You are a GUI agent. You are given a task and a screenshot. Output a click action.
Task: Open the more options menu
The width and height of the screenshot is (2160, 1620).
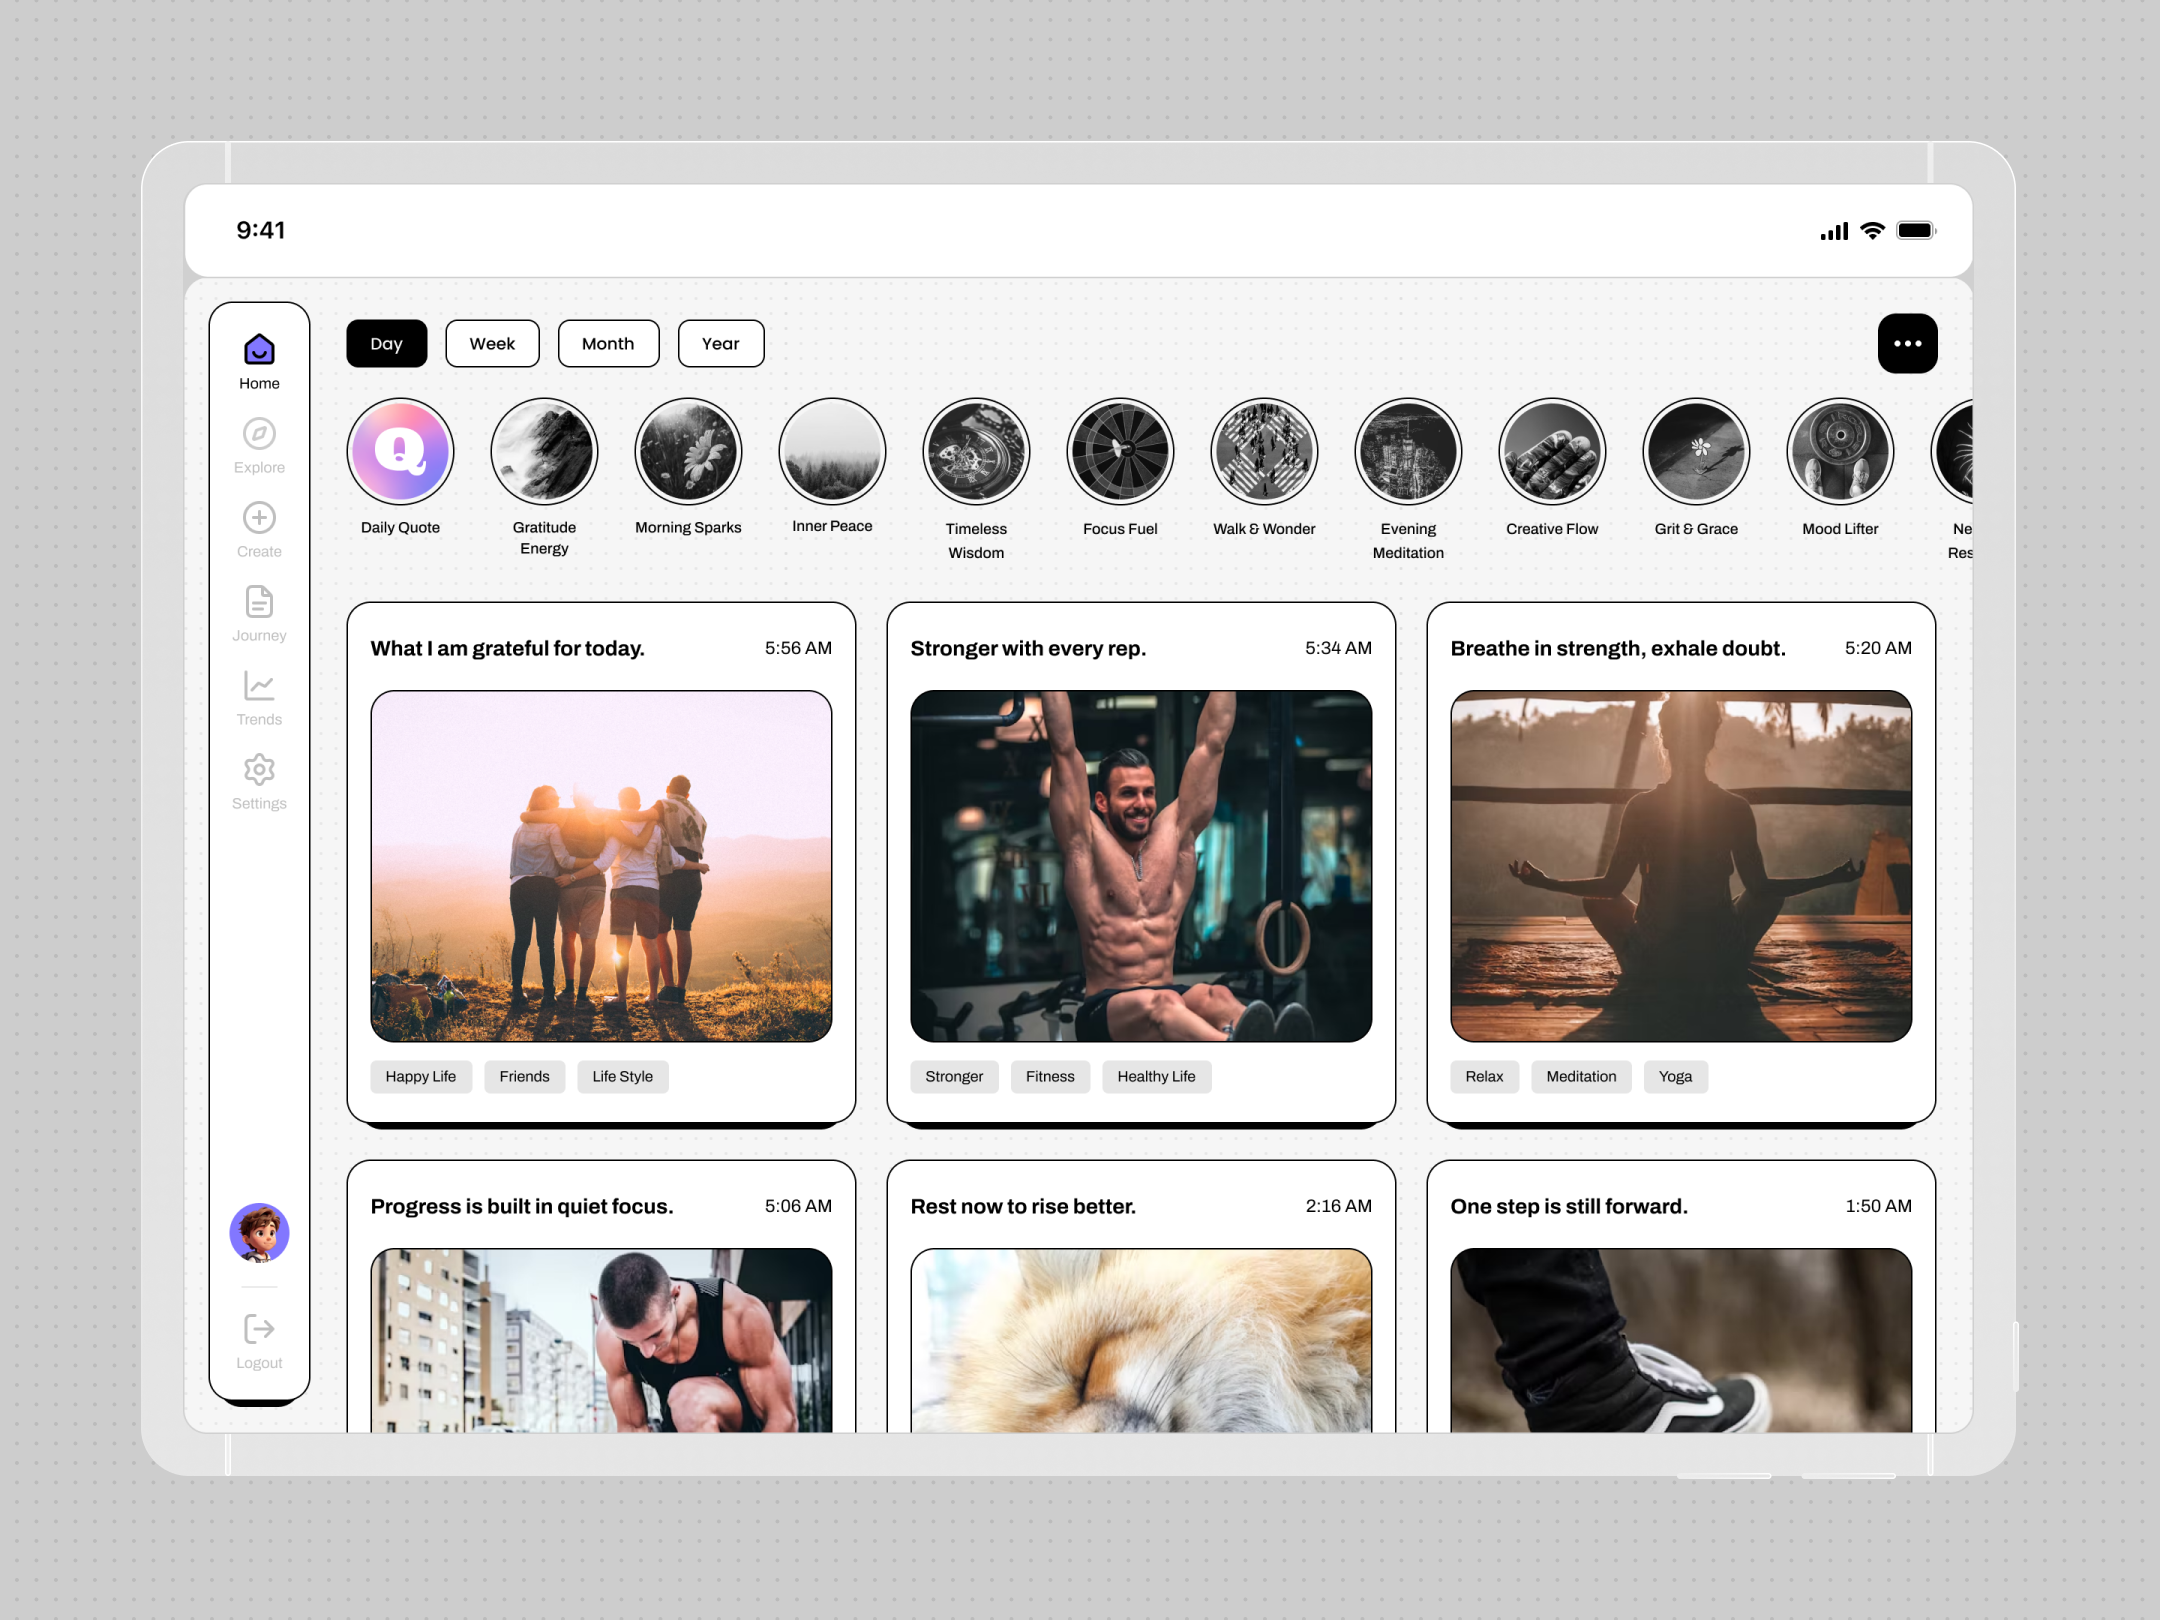pyautogui.click(x=1908, y=343)
